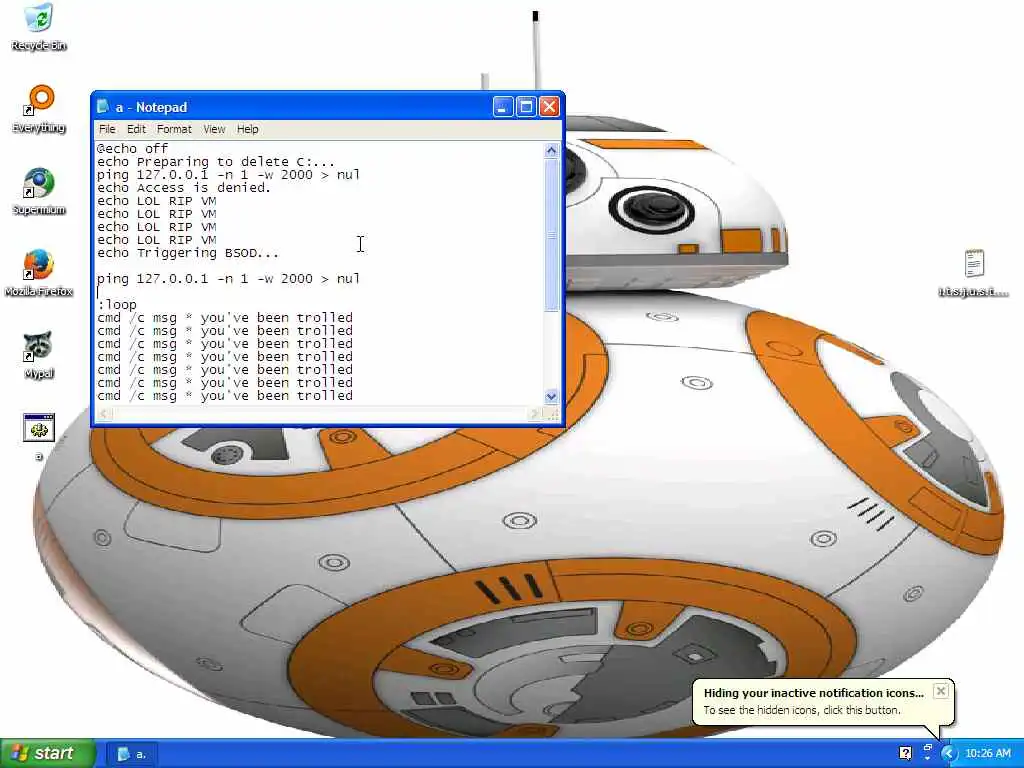Screen dimensions: 1024x768
Task: Click the question mark tray icon
Action: coord(905,754)
